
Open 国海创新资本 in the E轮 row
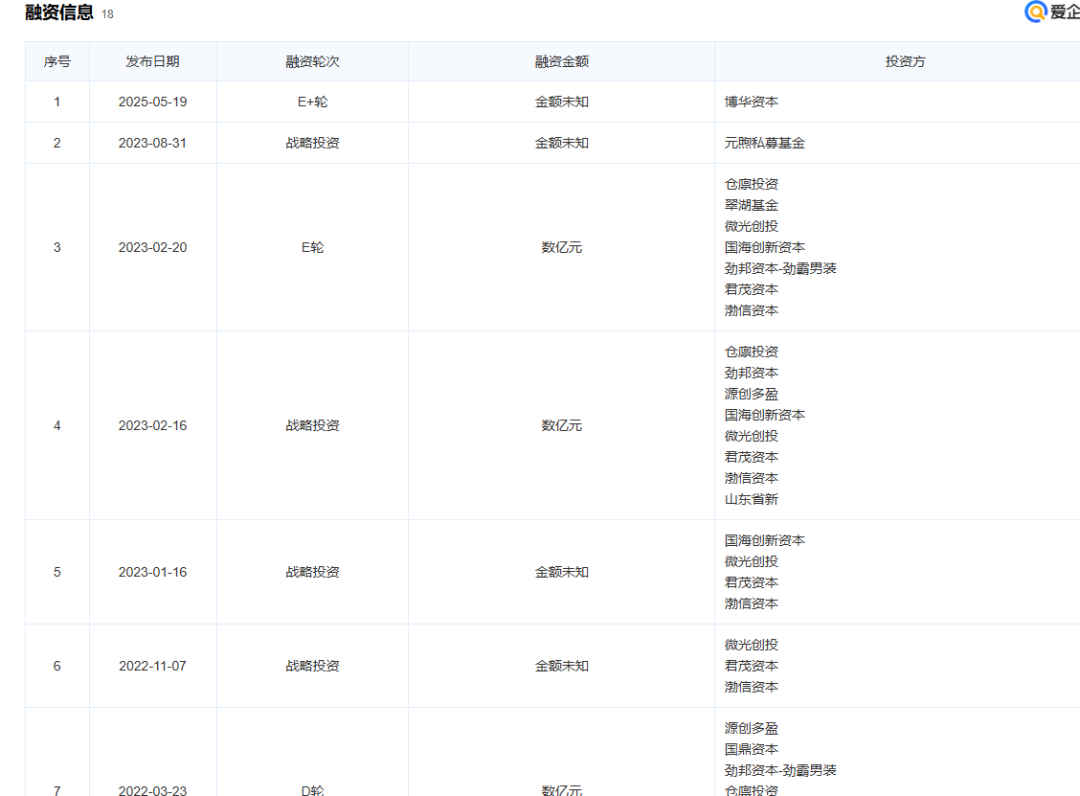(765, 247)
